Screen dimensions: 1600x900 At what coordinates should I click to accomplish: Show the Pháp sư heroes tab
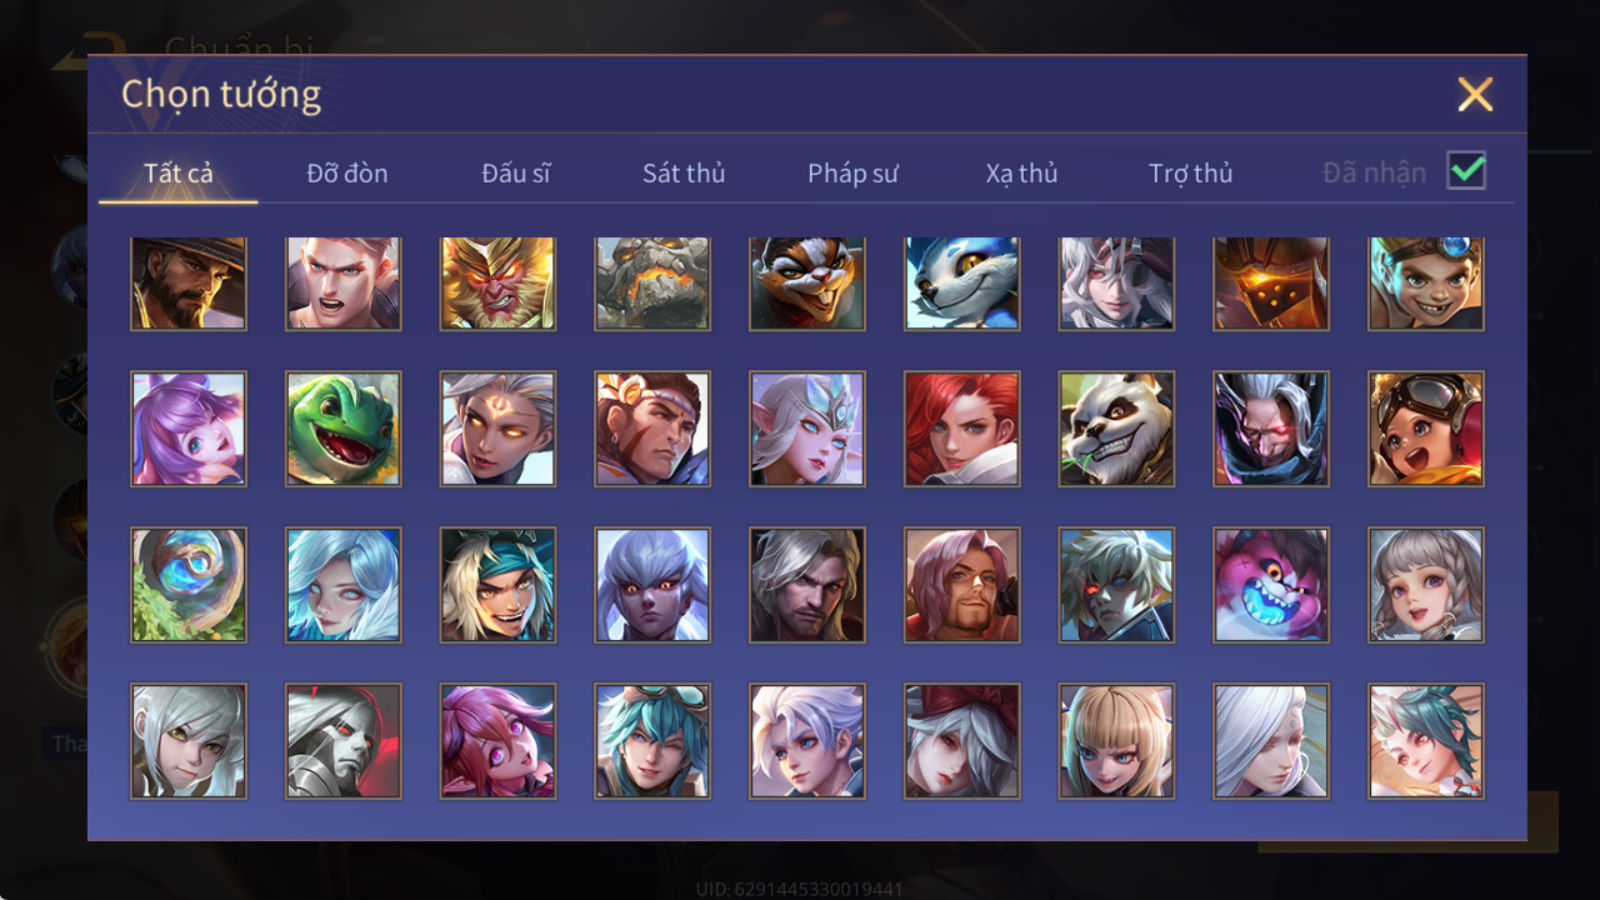[x=852, y=173]
